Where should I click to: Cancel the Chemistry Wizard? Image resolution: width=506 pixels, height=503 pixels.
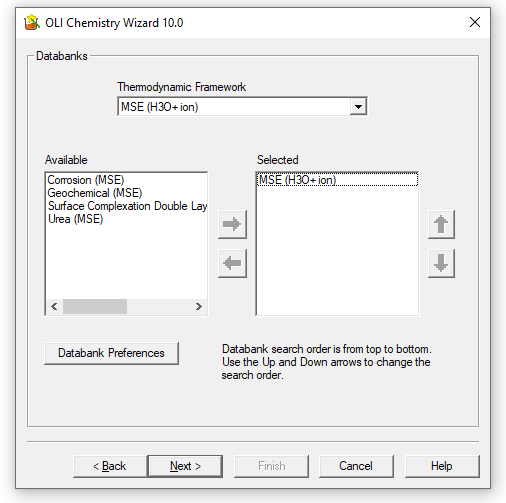(356, 466)
